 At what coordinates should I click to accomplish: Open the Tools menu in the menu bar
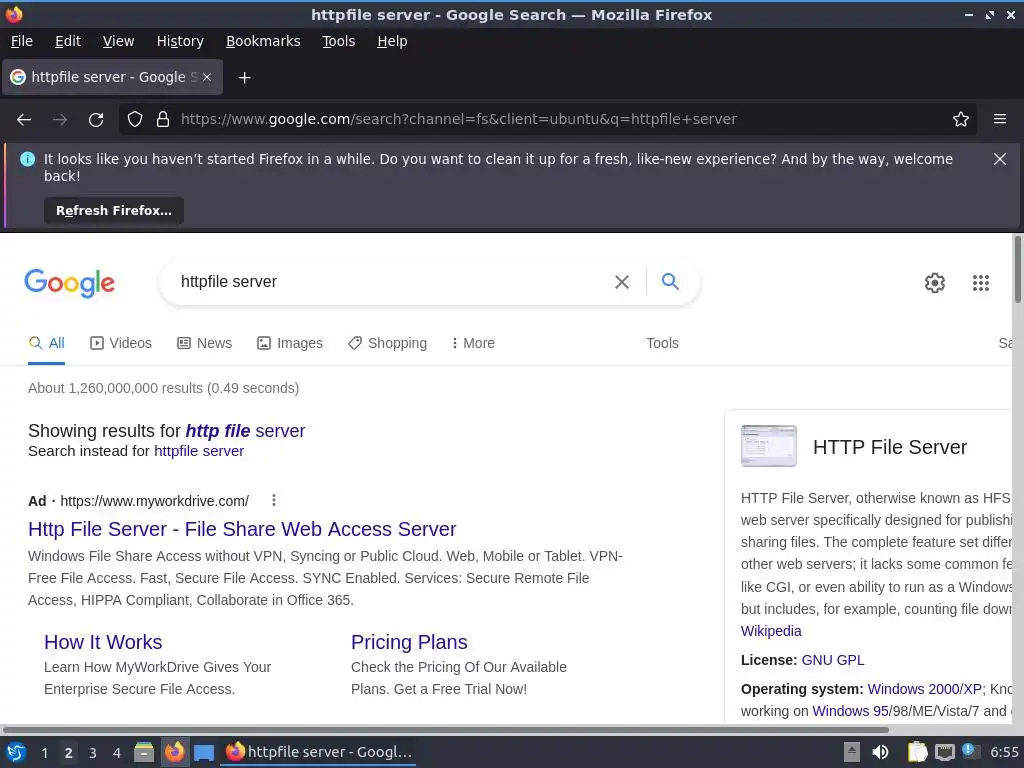point(338,41)
